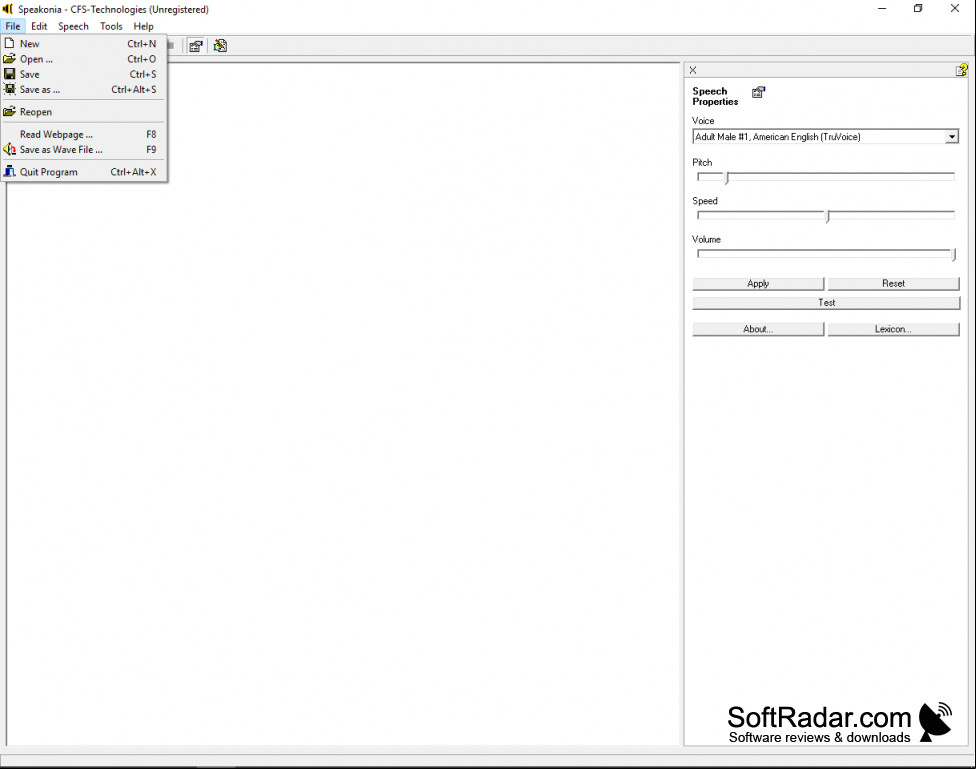Viewport: 976px width, 769px height.
Task: Minimize the Speakonia window
Action: coord(882,9)
